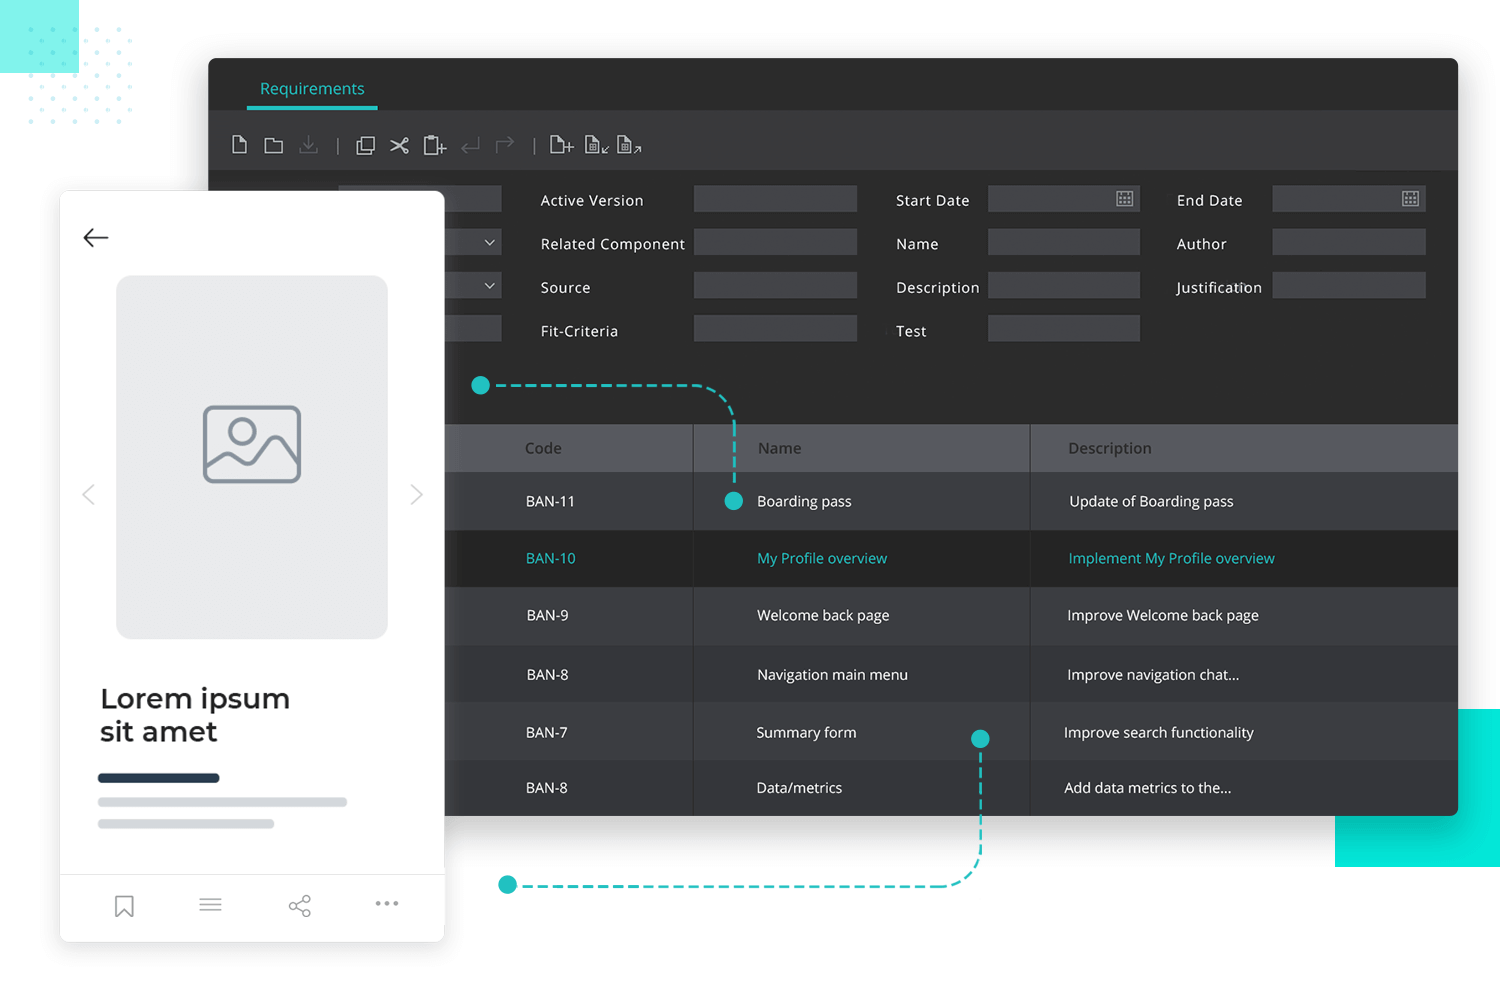The width and height of the screenshot is (1500, 1000).
Task: Click 'Implement My Profile overview' description
Action: click(x=1171, y=558)
